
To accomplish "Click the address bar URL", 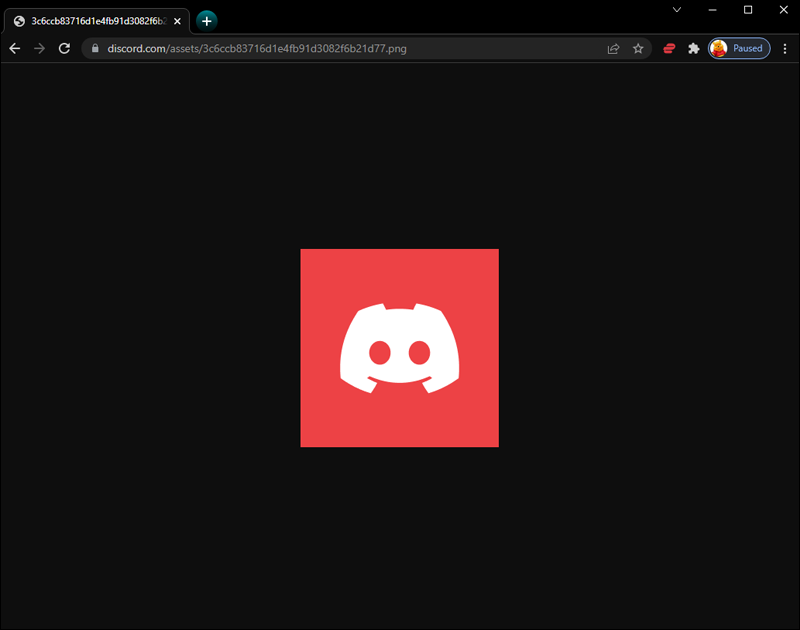I will (257, 48).
